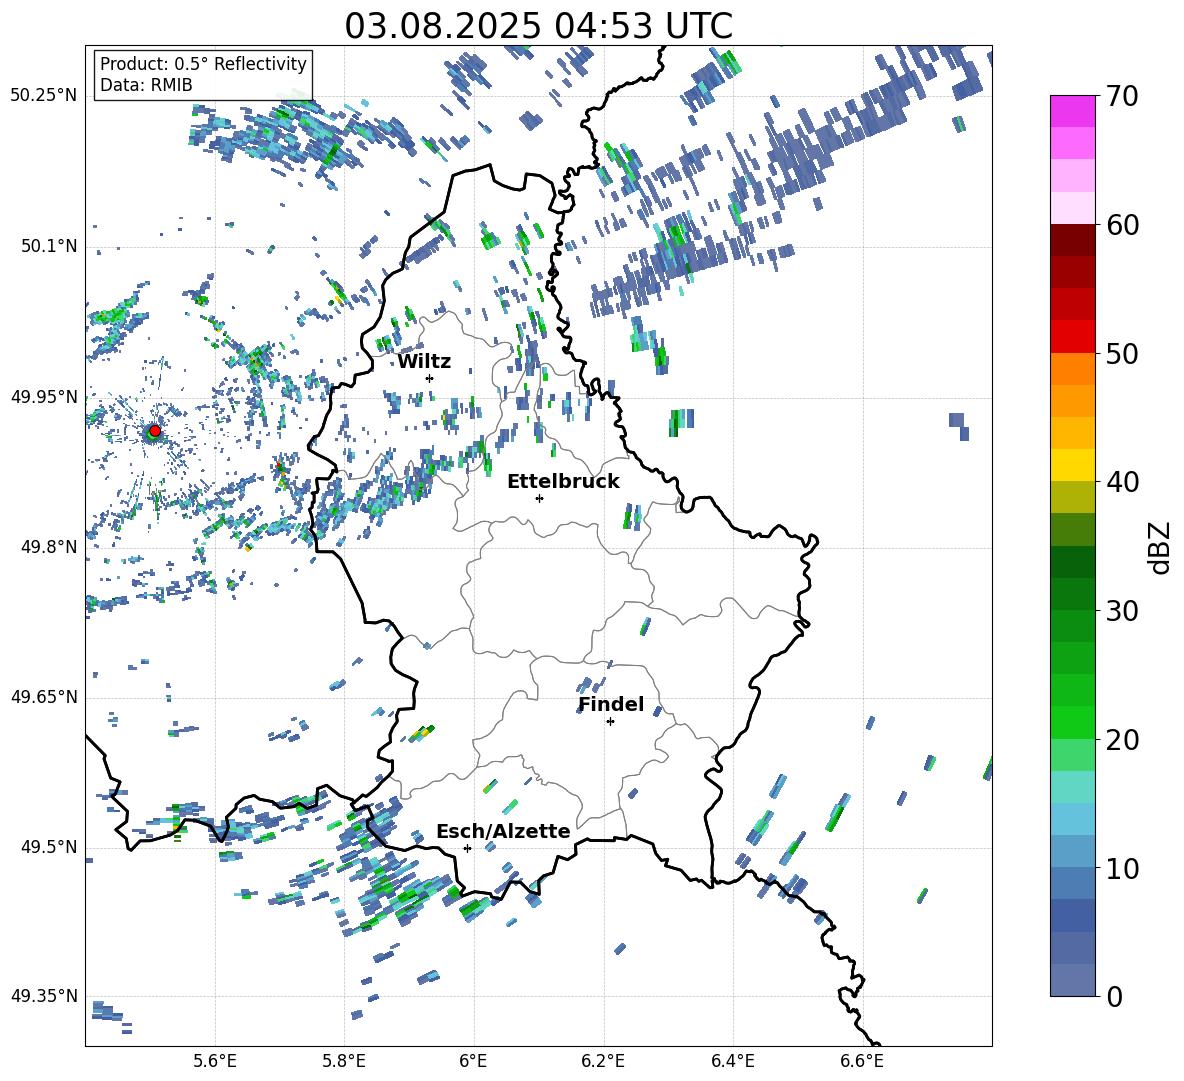
Task: Click the bright green colorbar segment at 20
Action: click(x=1072, y=722)
